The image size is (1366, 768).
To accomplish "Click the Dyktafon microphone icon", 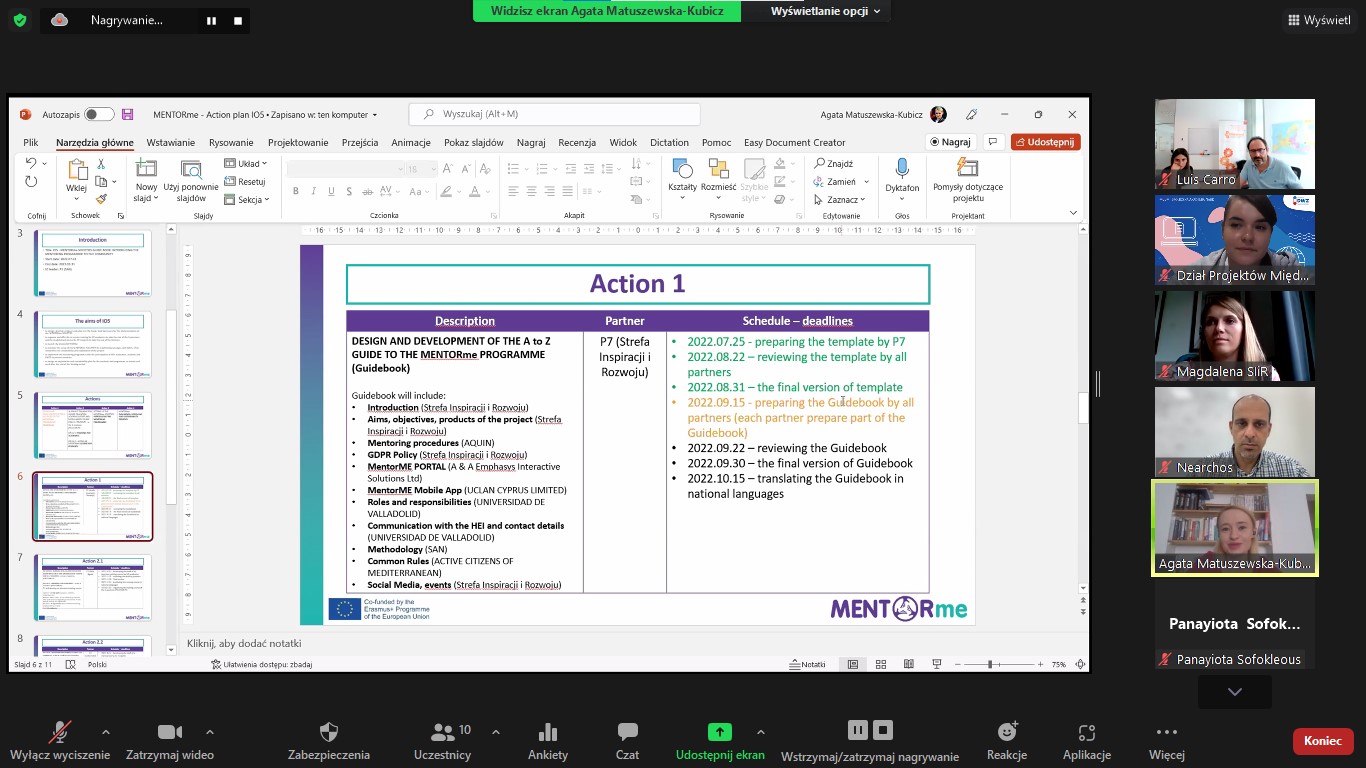I will (x=902, y=168).
